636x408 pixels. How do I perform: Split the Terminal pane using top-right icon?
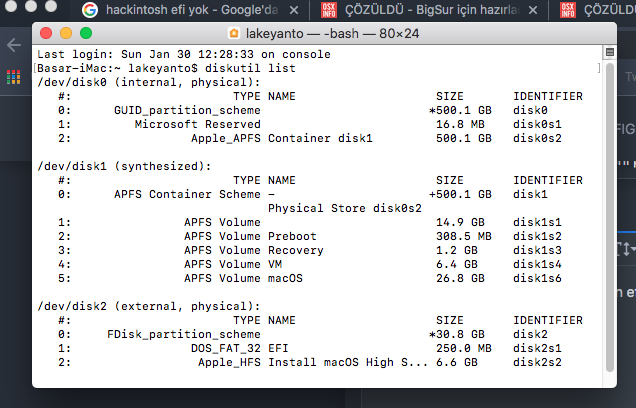(x=609, y=52)
